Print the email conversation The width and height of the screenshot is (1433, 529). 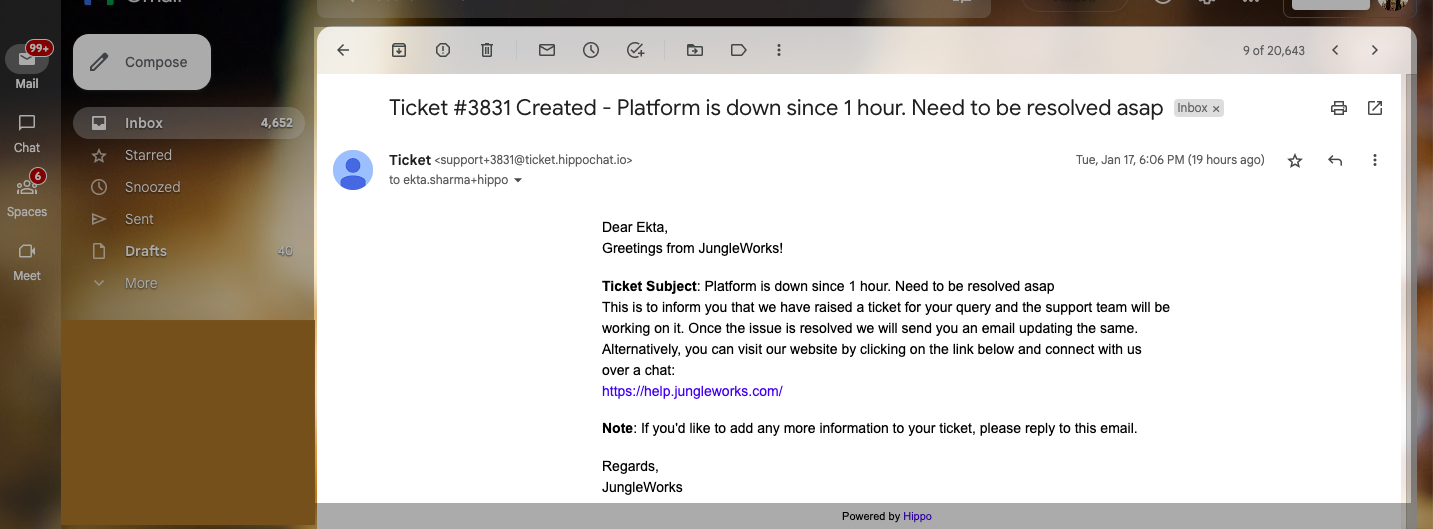pyautogui.click(x=1339, y=108)
